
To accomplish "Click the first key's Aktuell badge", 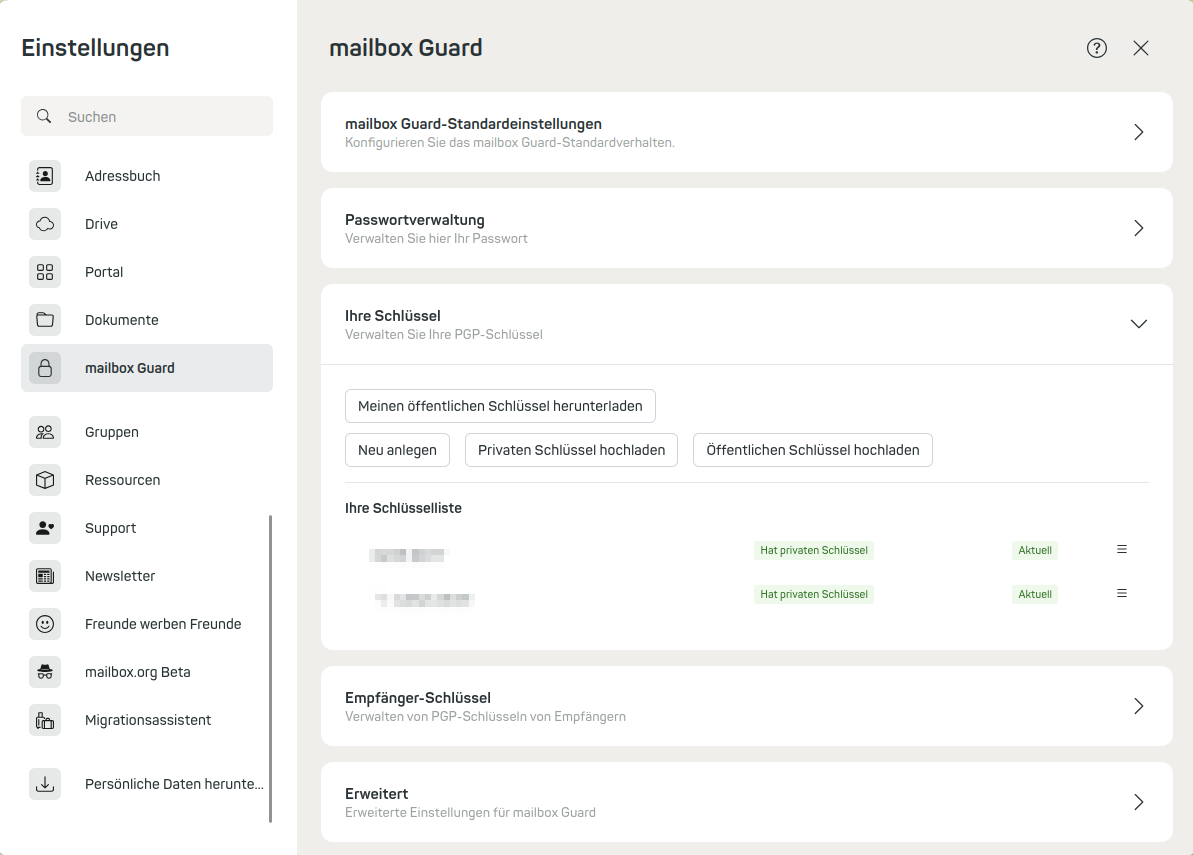I will coord(1035,550).
